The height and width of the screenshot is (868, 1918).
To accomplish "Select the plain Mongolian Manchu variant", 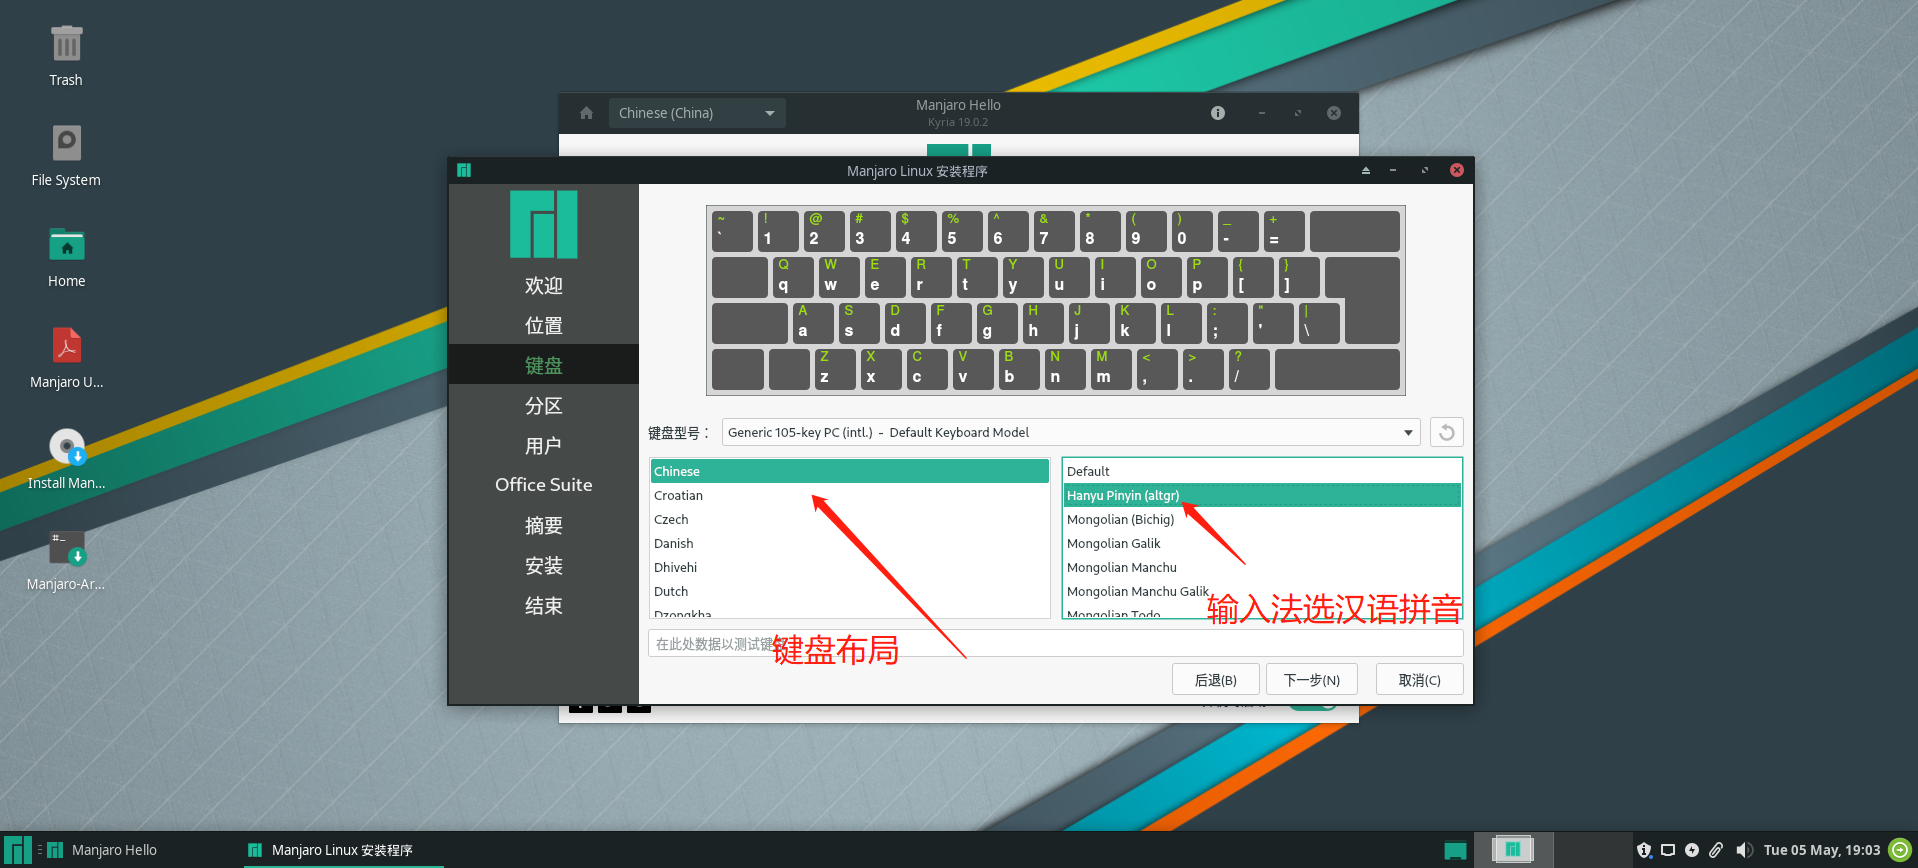I will point(1262,567).
